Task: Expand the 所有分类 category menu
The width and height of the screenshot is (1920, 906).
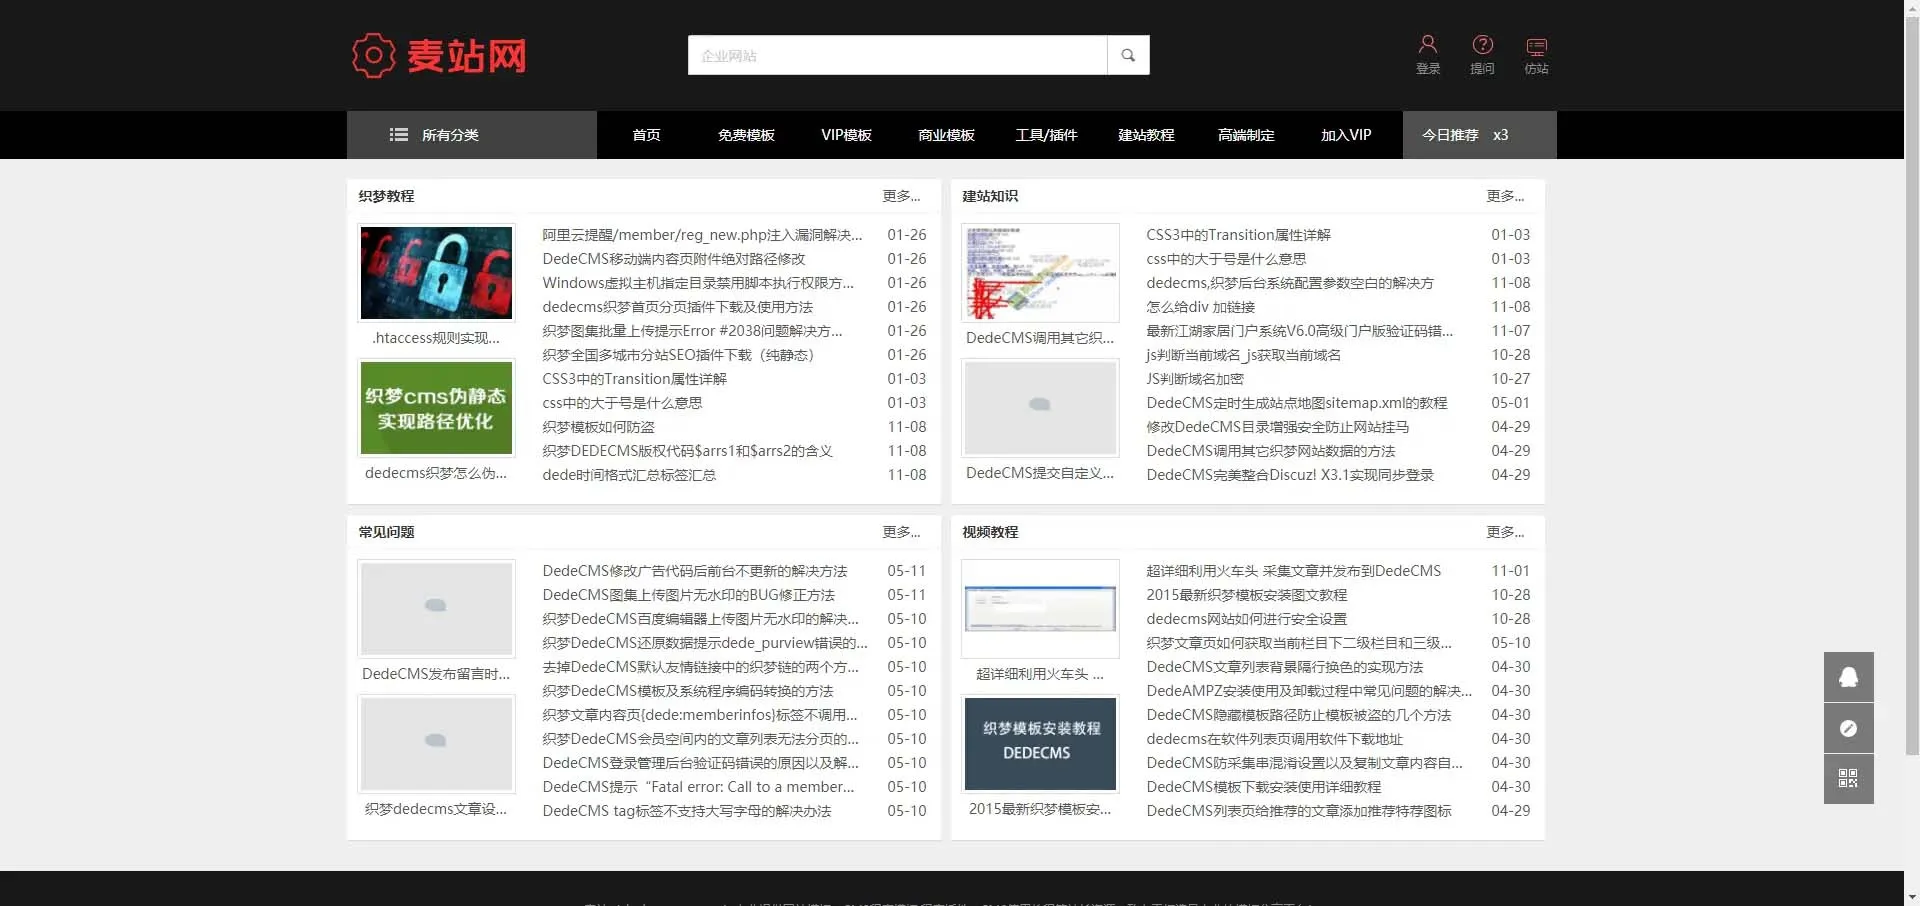Action: coord(449,134)
